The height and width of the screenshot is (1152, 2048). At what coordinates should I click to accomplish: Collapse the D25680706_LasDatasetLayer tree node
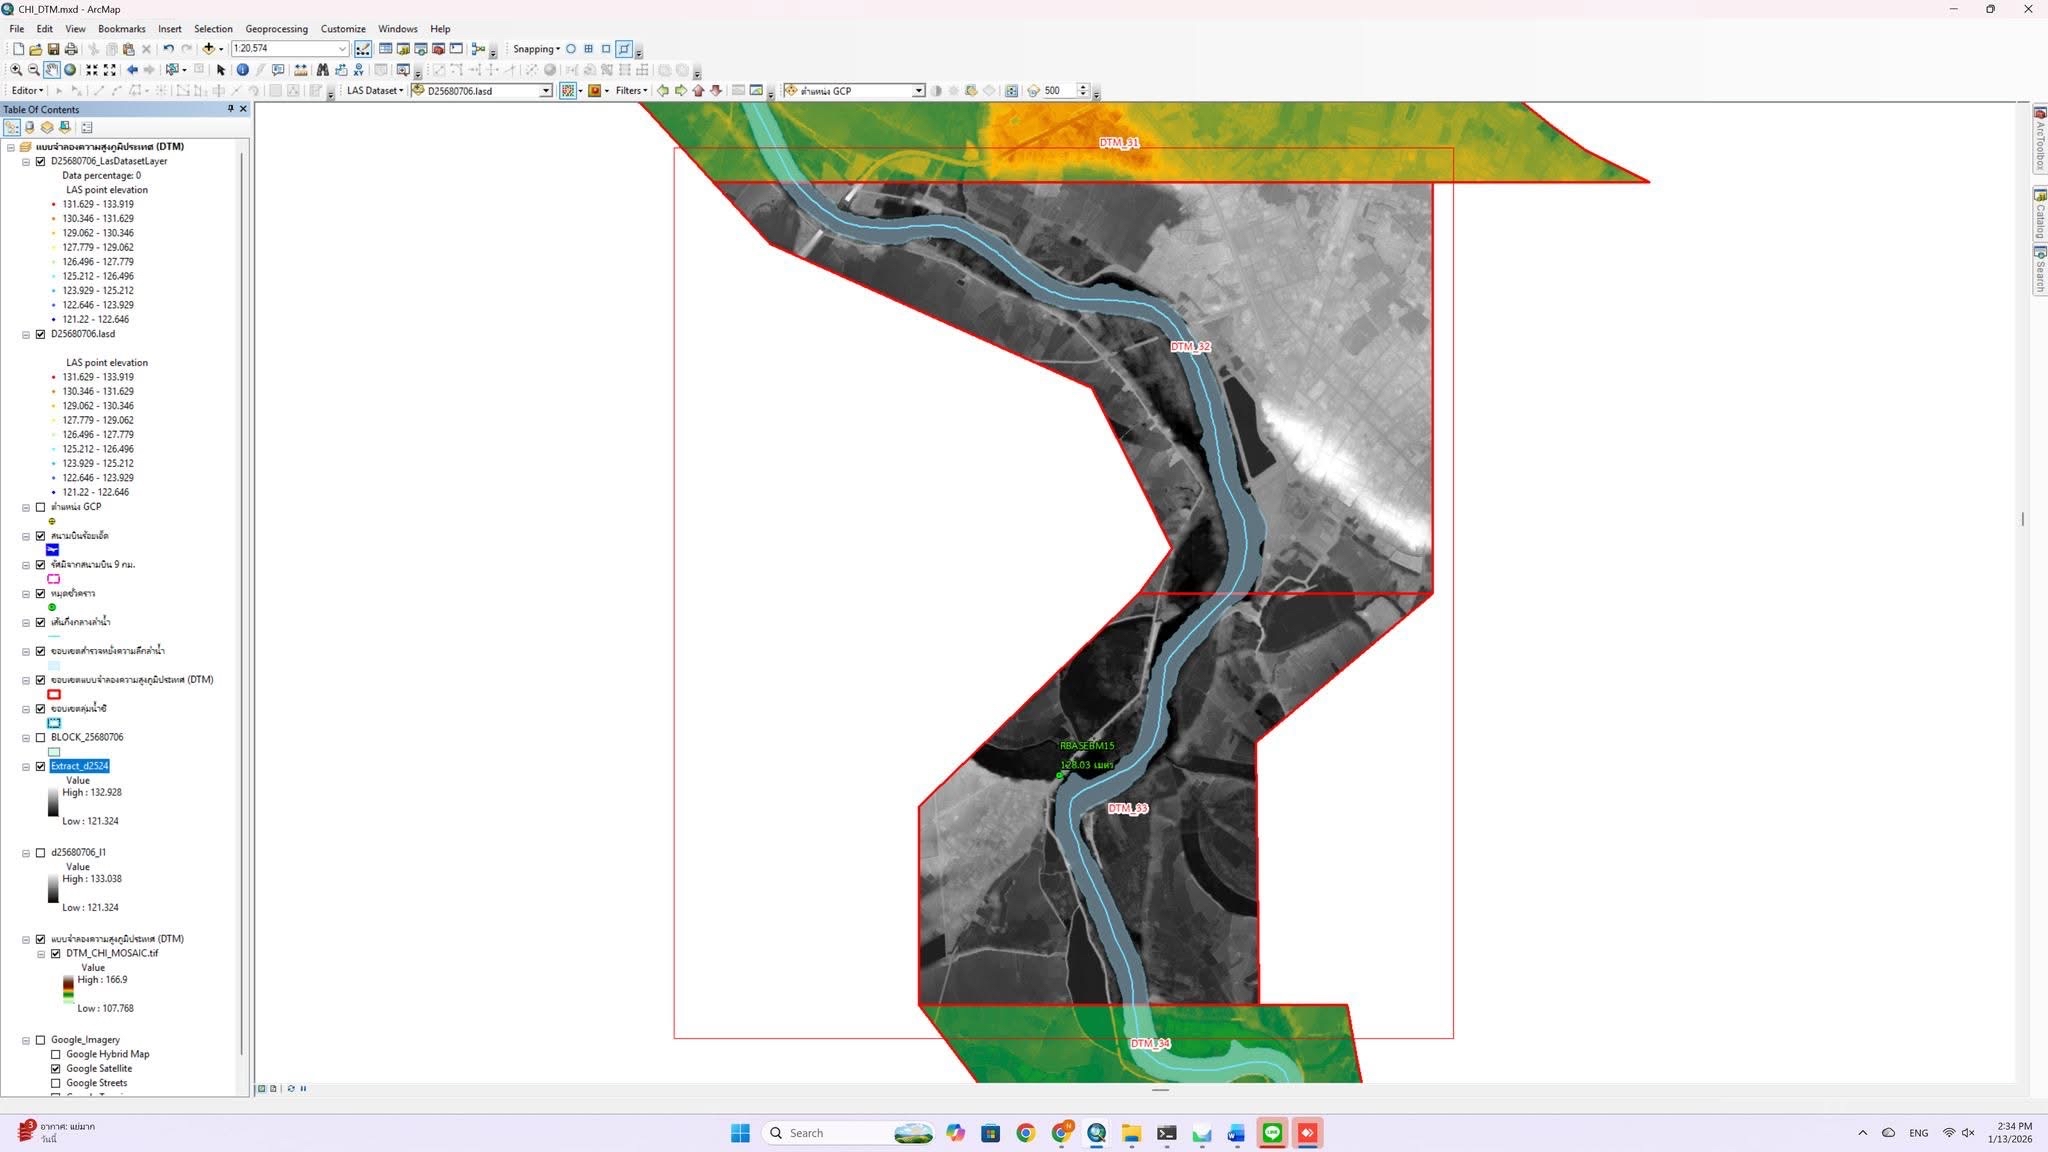coord(26,161)
